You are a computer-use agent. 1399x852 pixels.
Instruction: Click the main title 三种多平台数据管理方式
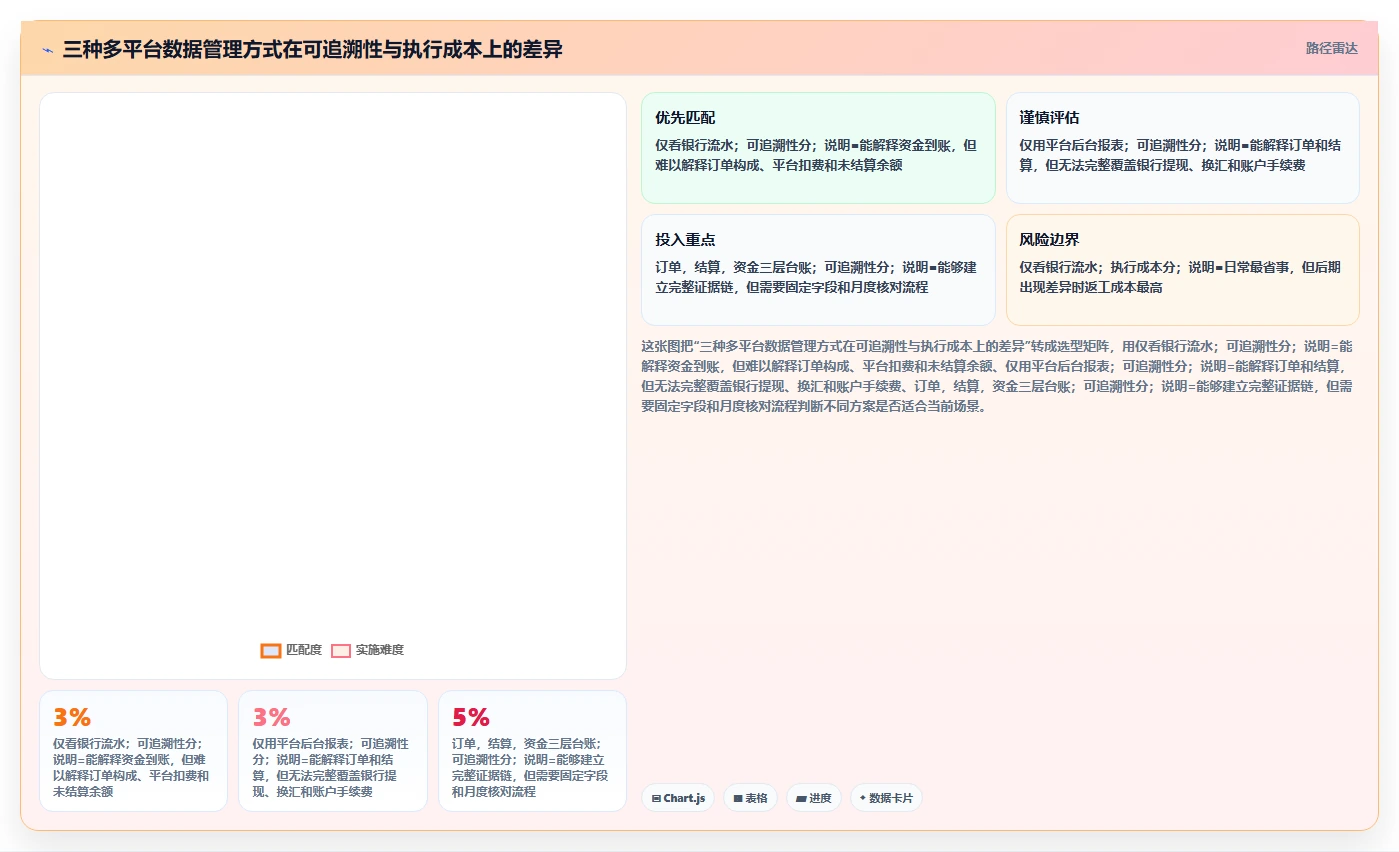(x=312, y=49)
